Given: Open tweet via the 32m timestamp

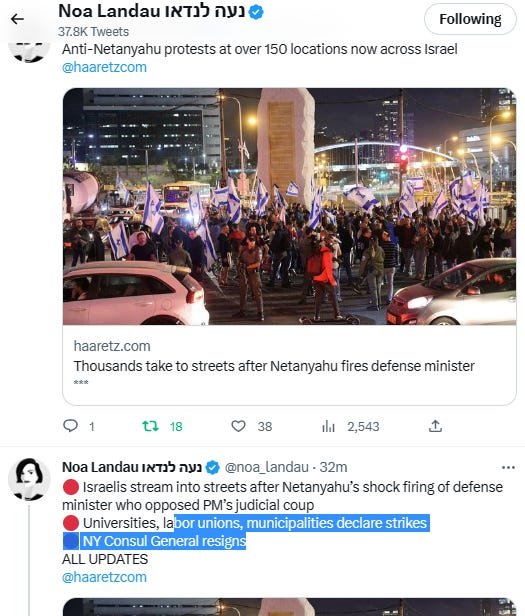Looking at the screenshot, I should (333, 467).
